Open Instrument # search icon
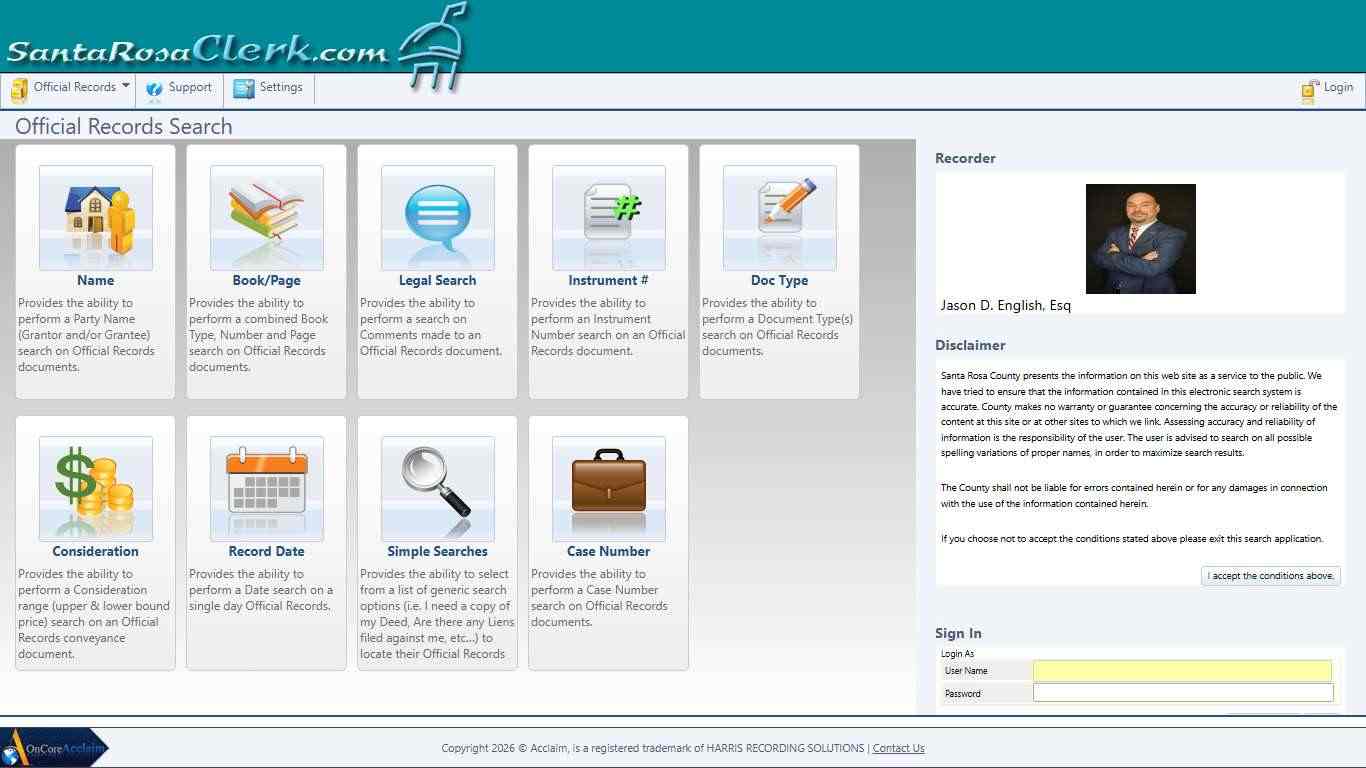The height and width of the screenshot is (768, 1366). click(x=608, y=215)
